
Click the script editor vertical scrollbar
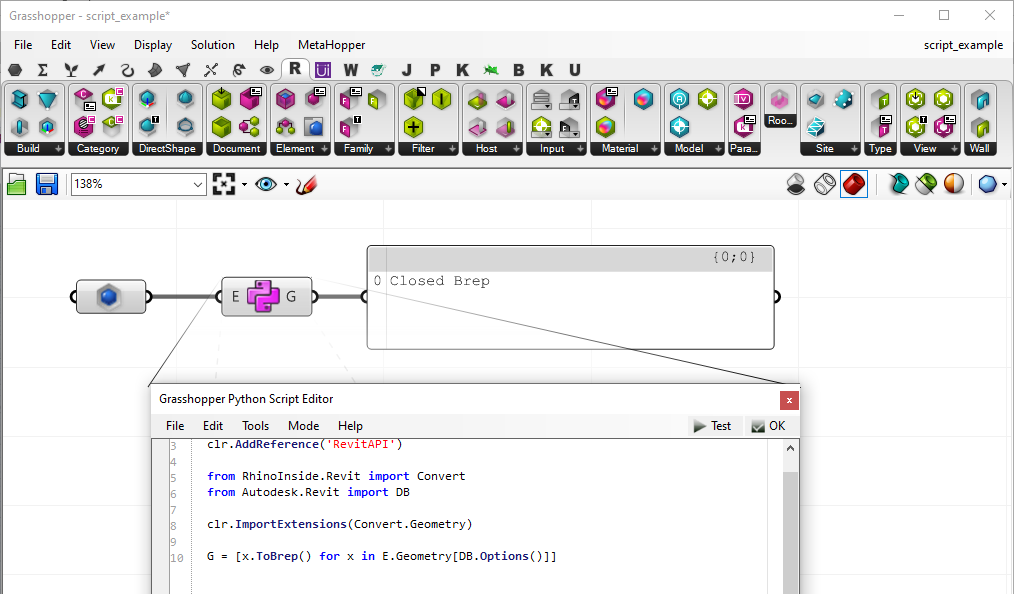(790, 520)
